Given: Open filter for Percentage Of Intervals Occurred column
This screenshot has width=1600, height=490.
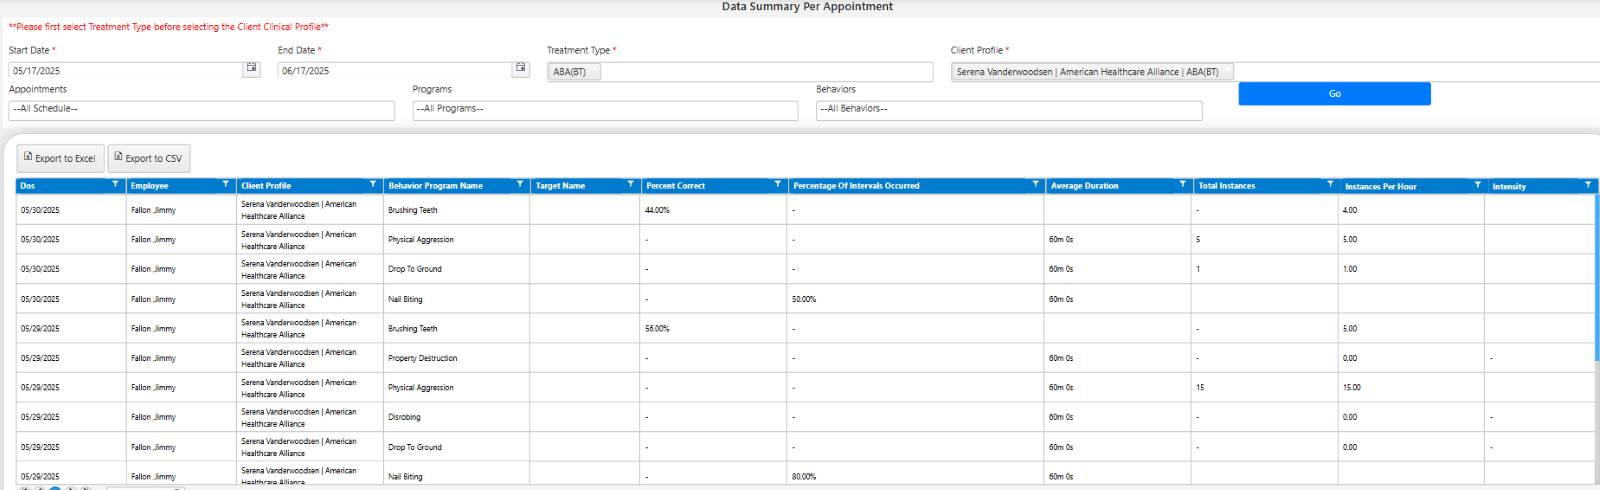Looking at the screenshot, I should 1035,185.
